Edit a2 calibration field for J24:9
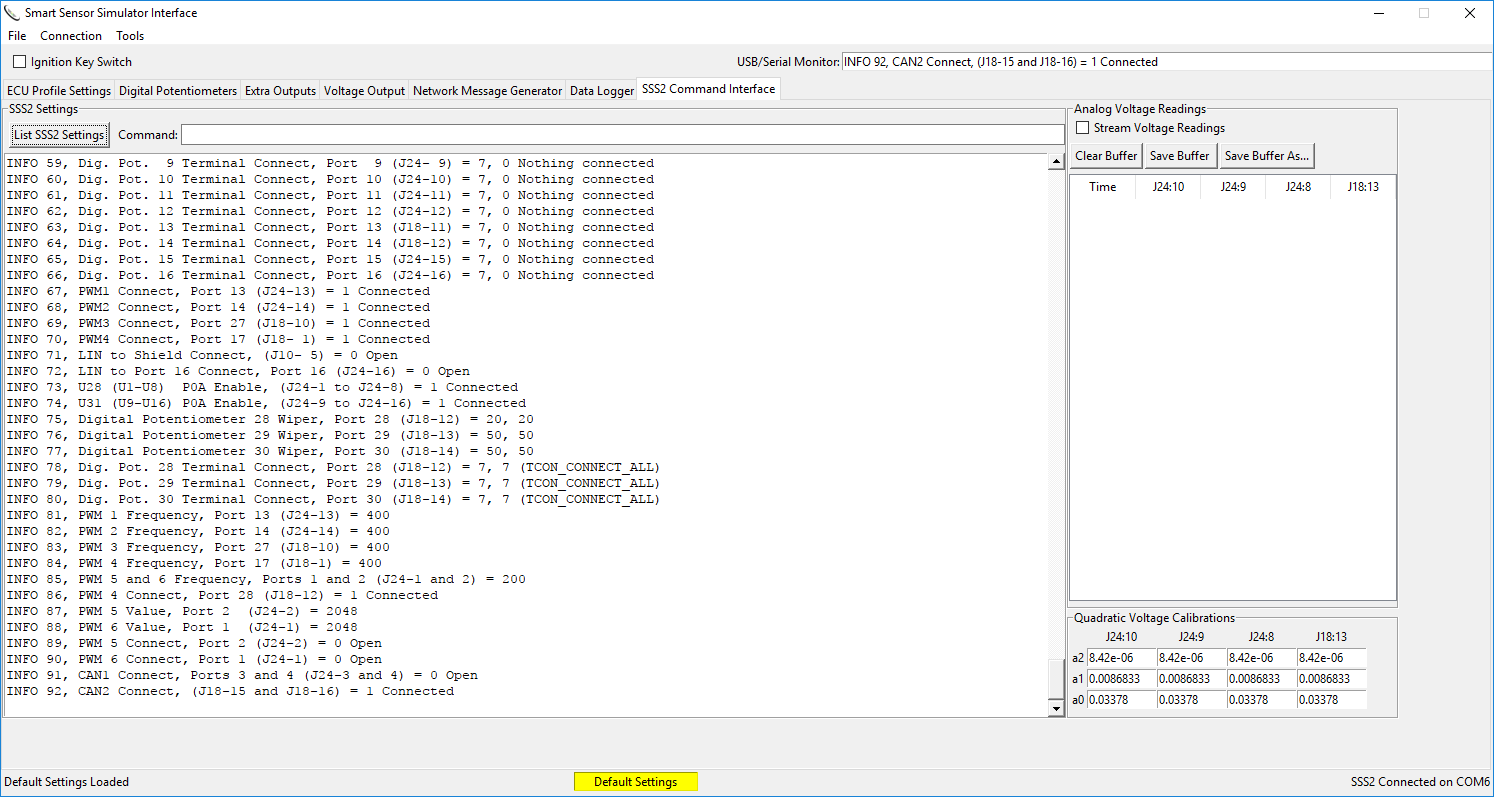The image size is (1494, 797). coord(1191,658)
